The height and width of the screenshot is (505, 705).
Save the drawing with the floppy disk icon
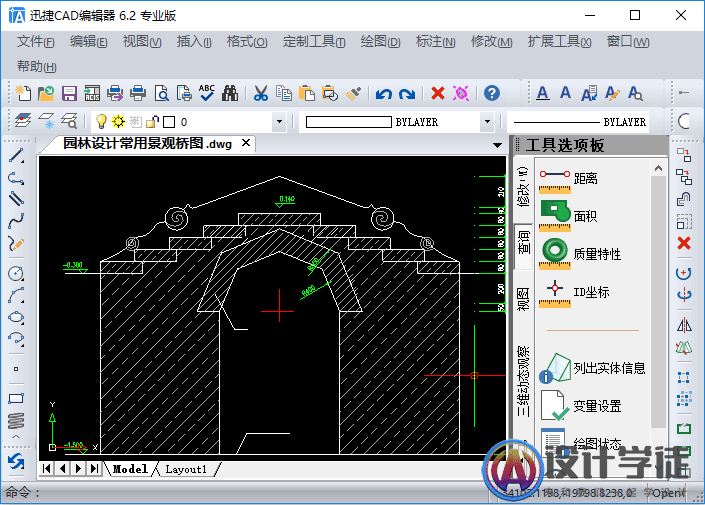(x=69, y=93)
